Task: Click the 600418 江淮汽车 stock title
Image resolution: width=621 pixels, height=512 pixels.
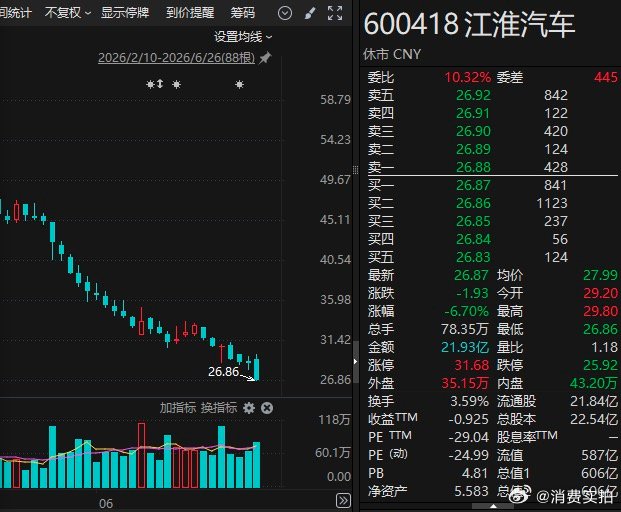Action: (x=469, y=25)
